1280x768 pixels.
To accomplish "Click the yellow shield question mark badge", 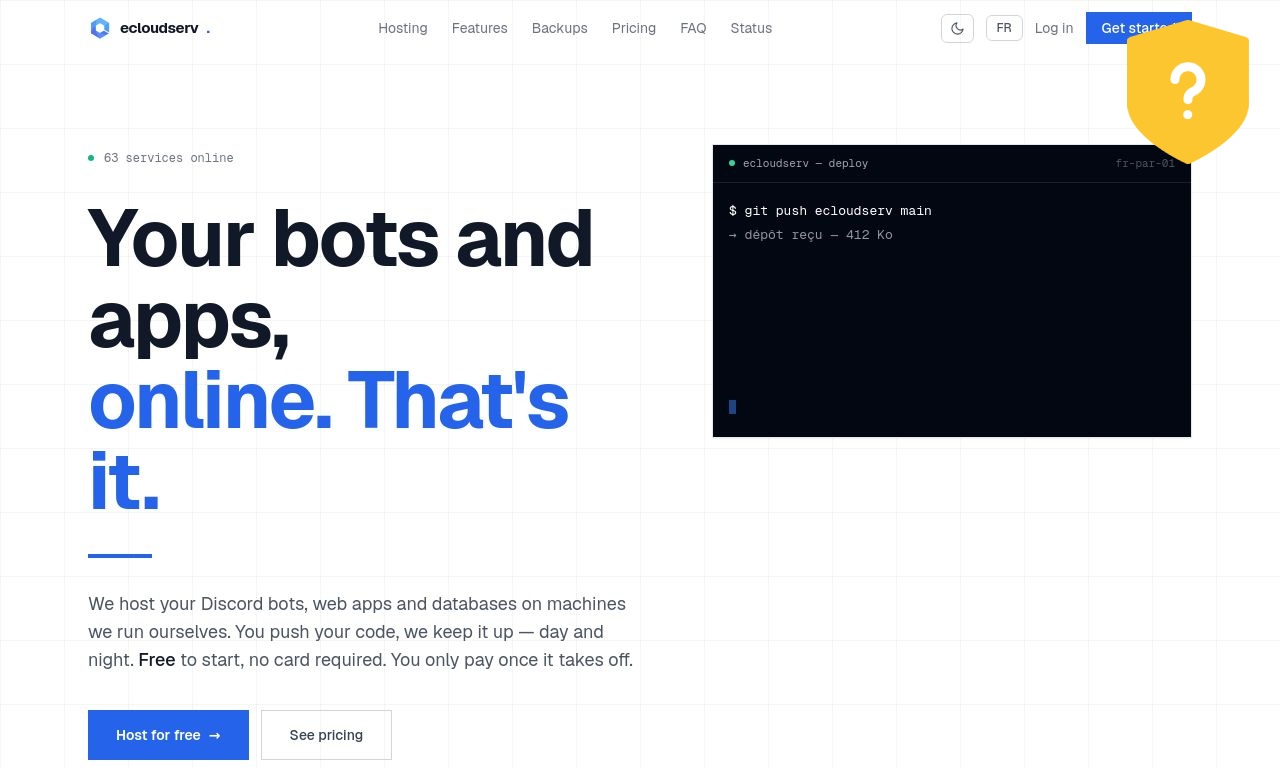I will (1188, 91).
